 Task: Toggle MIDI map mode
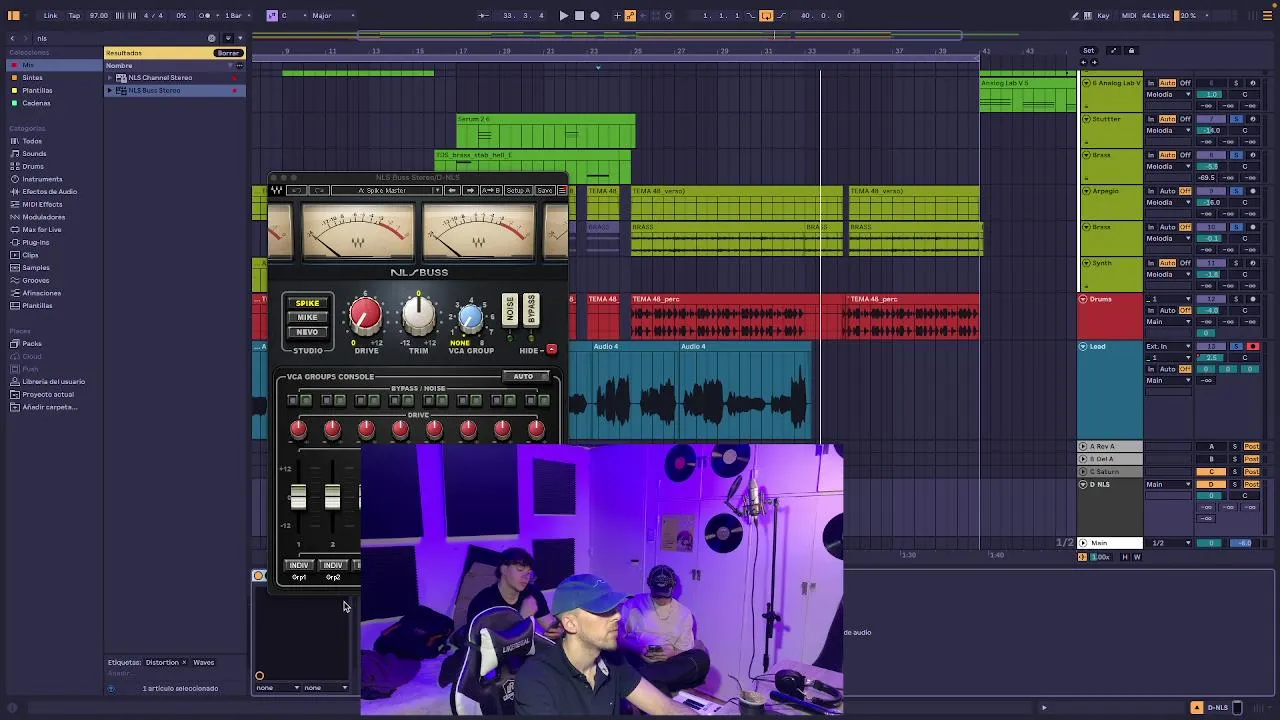coord(1129,15)
